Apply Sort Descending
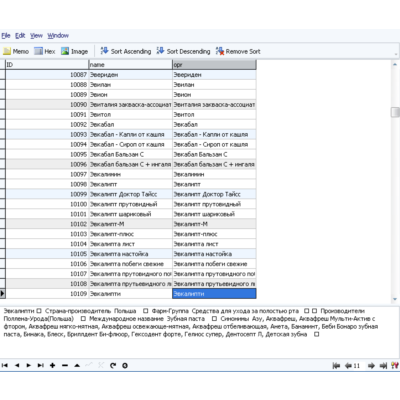Image resolution: width=400 pixels, height=400 pixels. 183,51
